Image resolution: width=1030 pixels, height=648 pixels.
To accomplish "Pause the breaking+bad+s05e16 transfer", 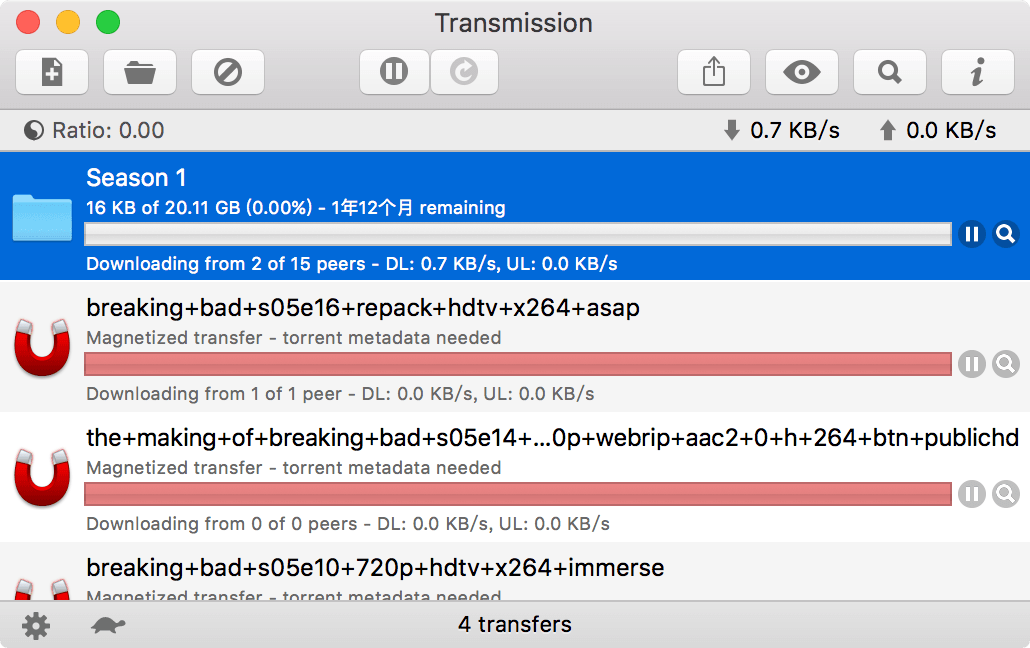I will [x=972, y=364].
